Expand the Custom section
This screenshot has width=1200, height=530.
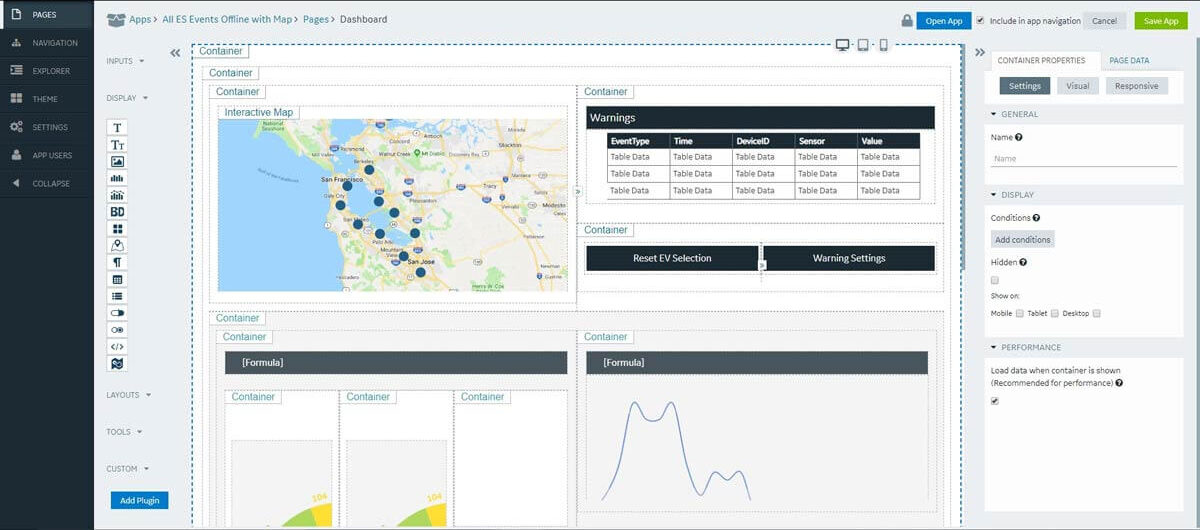(128, 468)
